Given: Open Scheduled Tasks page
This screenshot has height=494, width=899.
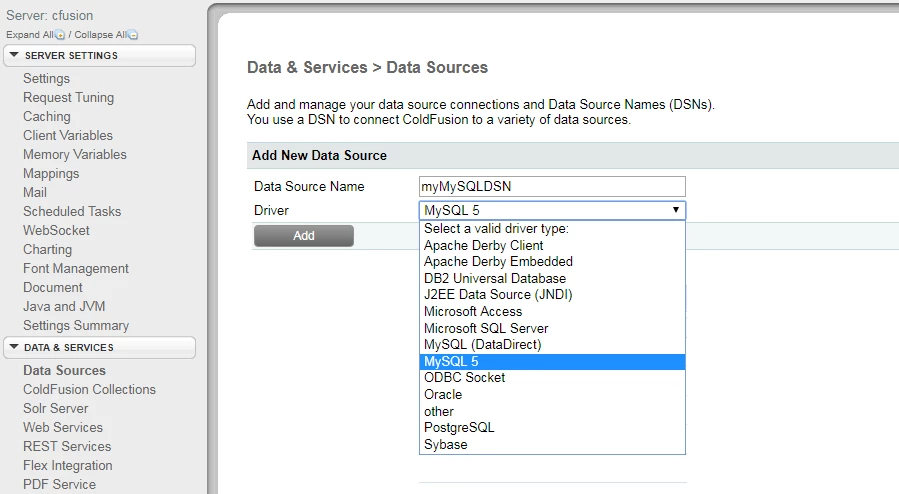Looking at the screenshot, I should click(72, 211).
